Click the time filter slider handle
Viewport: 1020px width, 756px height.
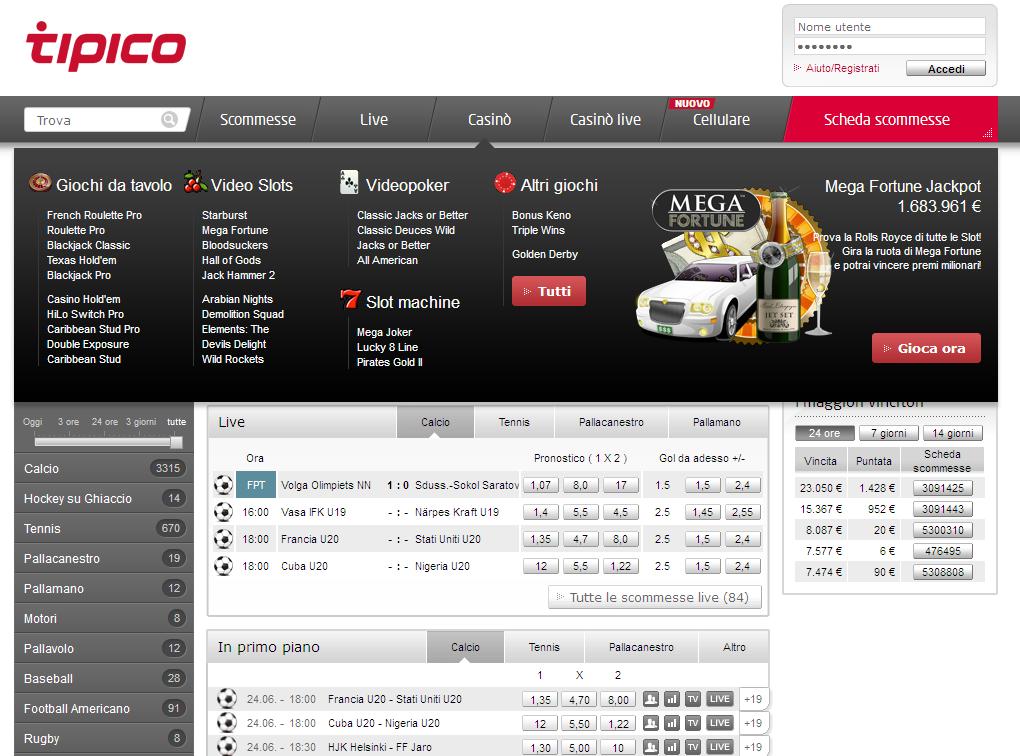pos(176,442)
